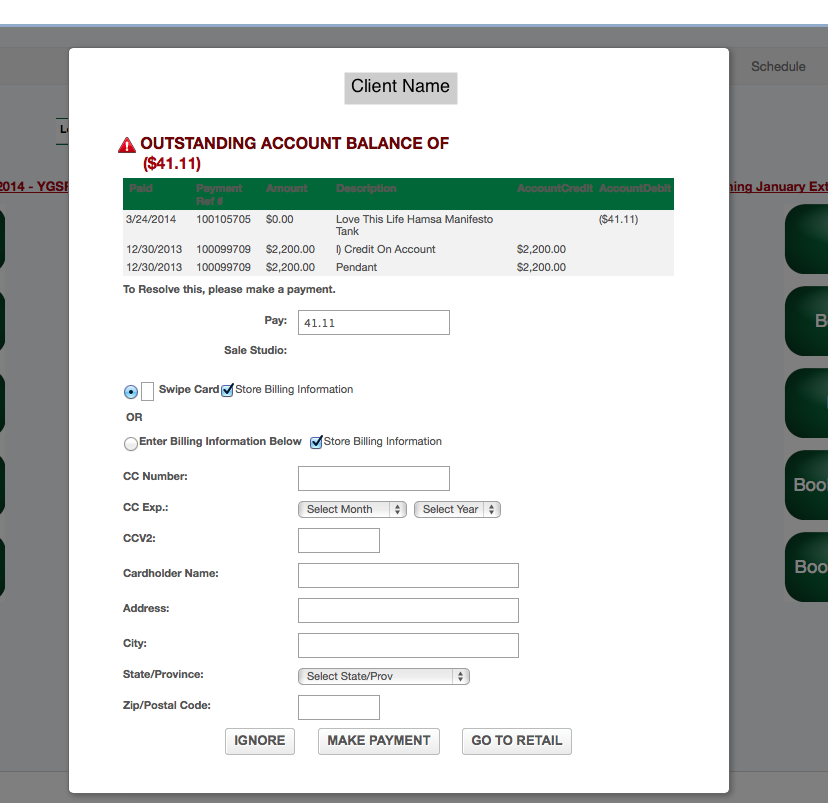Click inside the Pay amount field
828x803 pixels.
click(x=373, y=322)
